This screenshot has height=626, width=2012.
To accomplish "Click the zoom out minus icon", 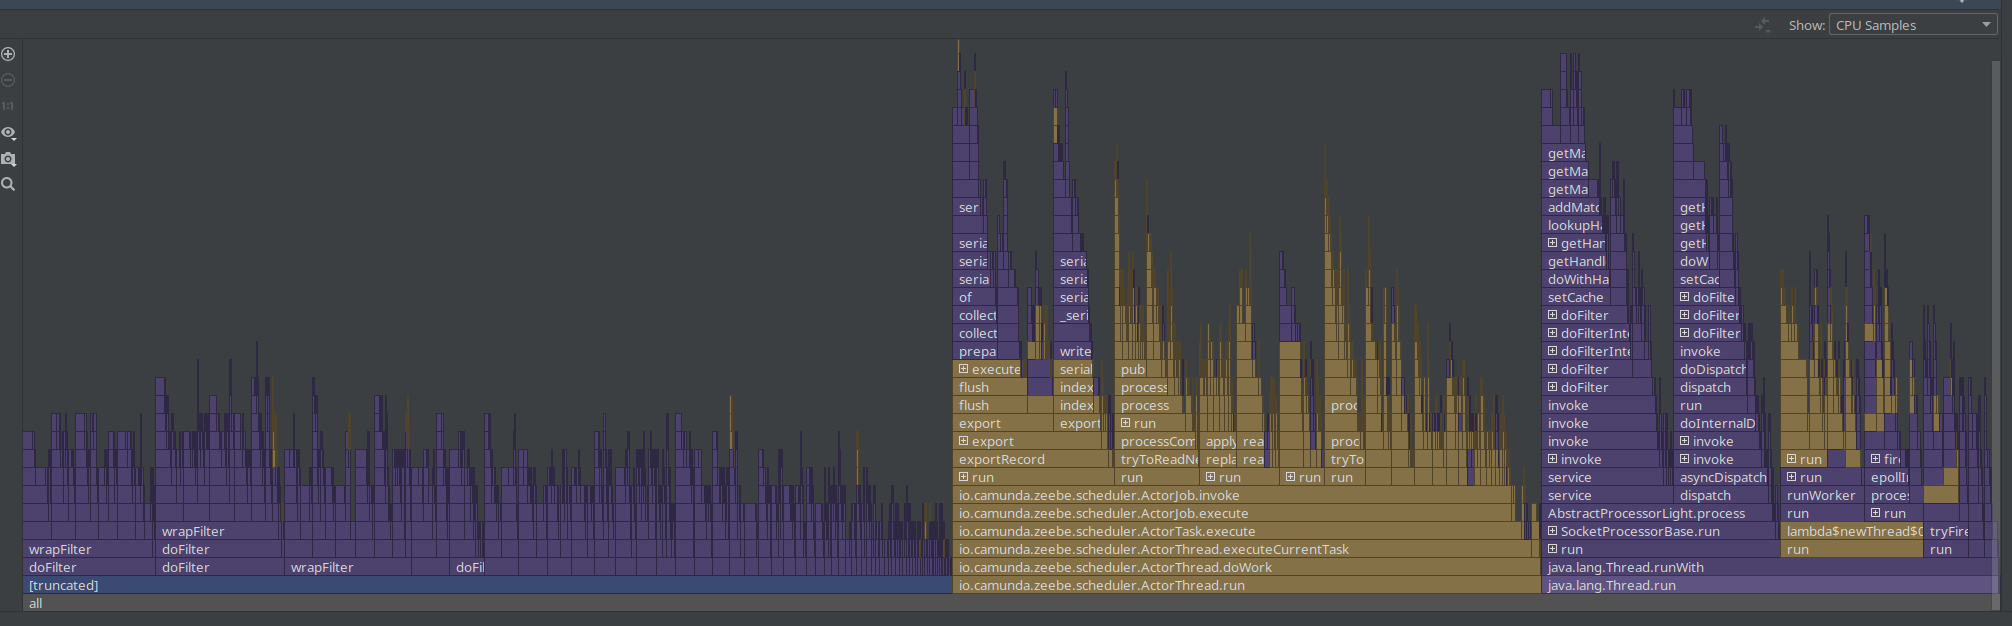I will click(x=8, y=80).
